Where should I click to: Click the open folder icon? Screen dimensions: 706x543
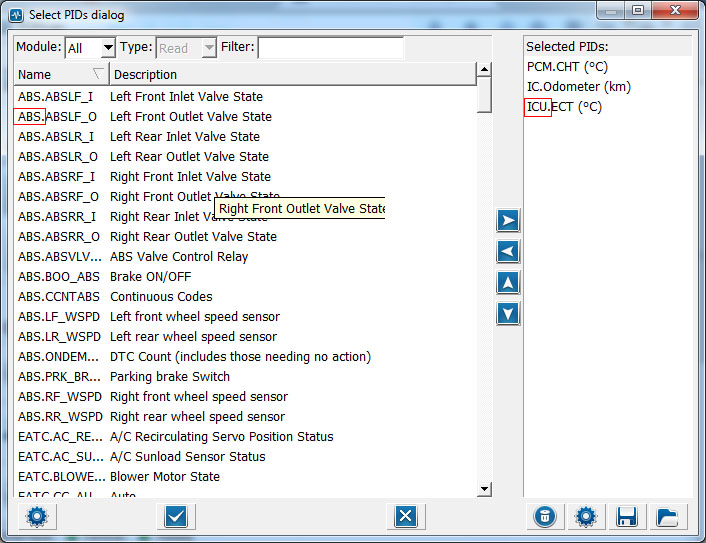click(667, 516)
